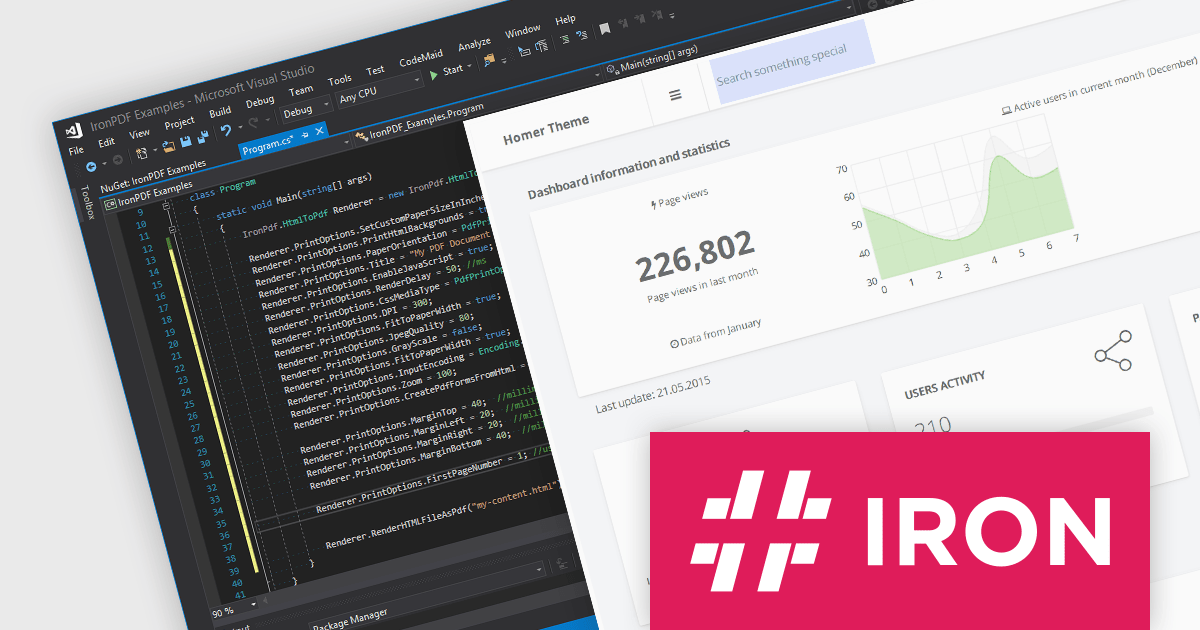This screenshot has width=1200, height=630.
Task: Toggle a bookmark using the bookmark icon
Action: coord(604,29)
